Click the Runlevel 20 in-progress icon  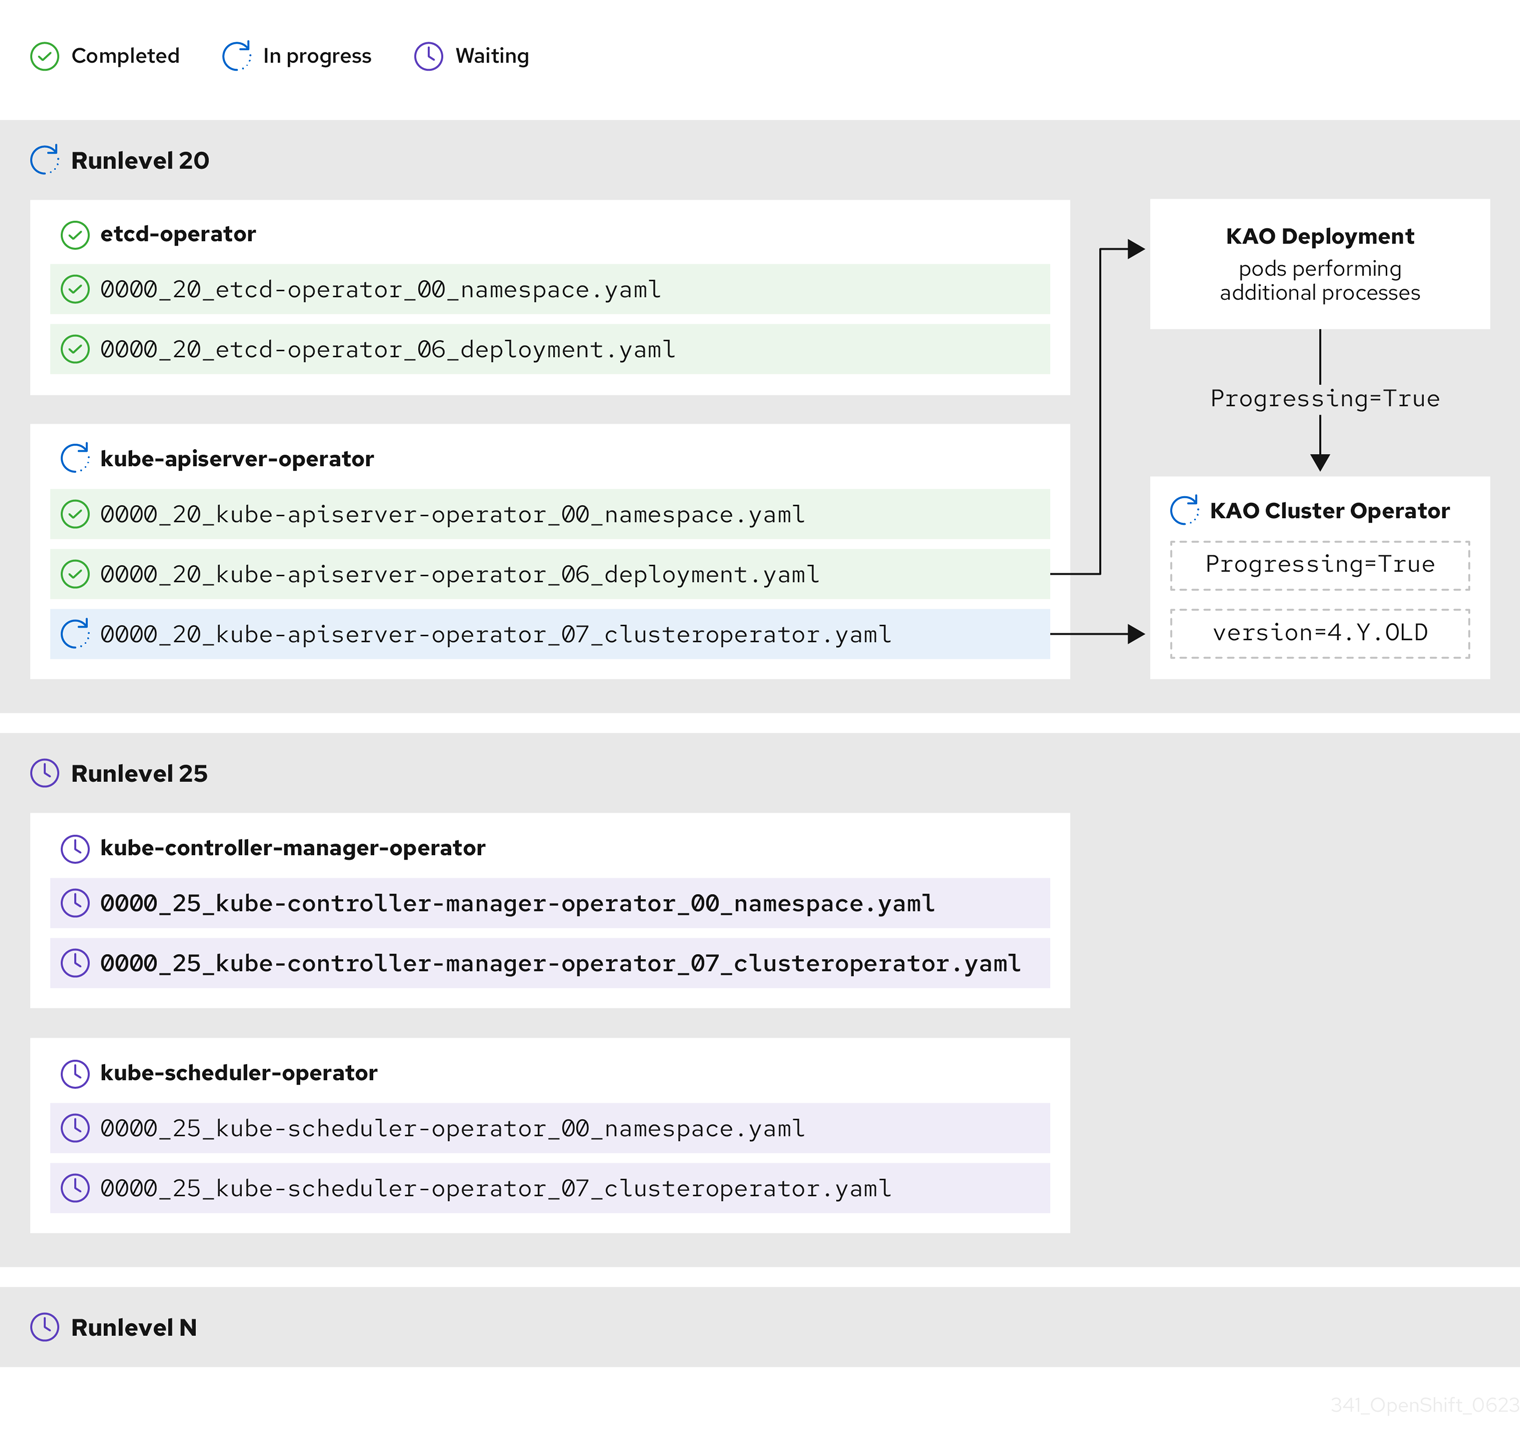(x=45, y=160)
